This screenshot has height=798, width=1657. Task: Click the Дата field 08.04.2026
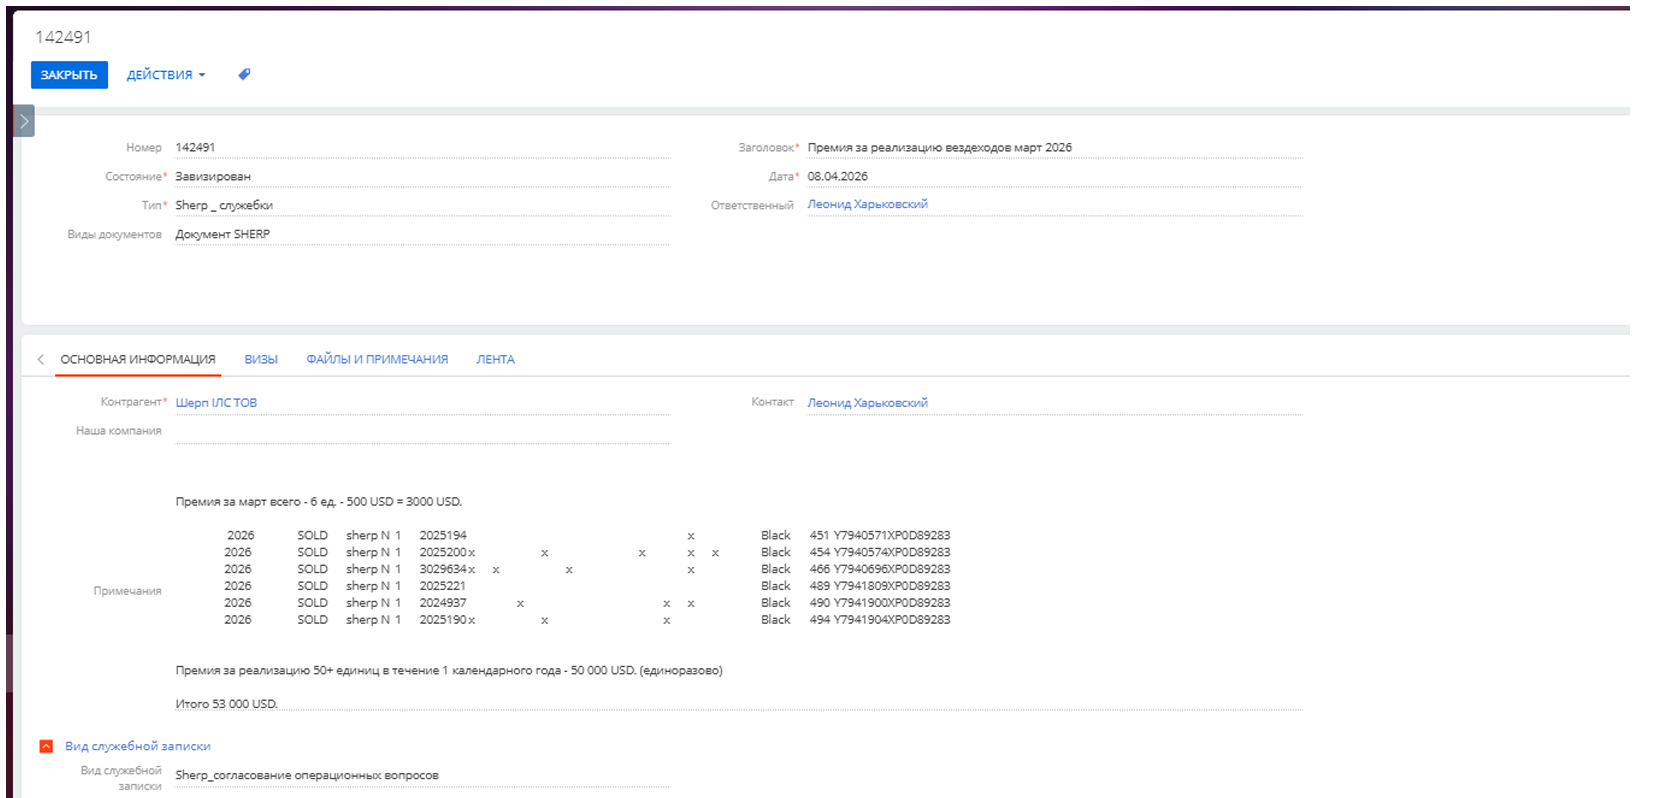[x=1055, y=176]
